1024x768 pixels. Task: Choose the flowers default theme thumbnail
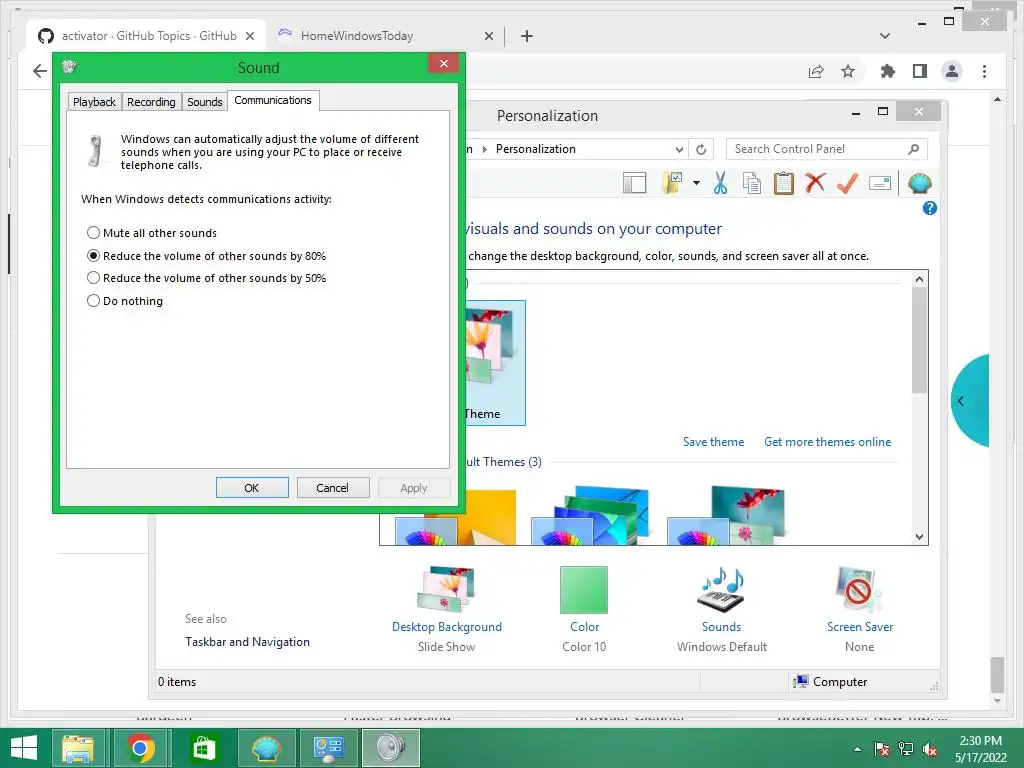click(x=726, y=516)
